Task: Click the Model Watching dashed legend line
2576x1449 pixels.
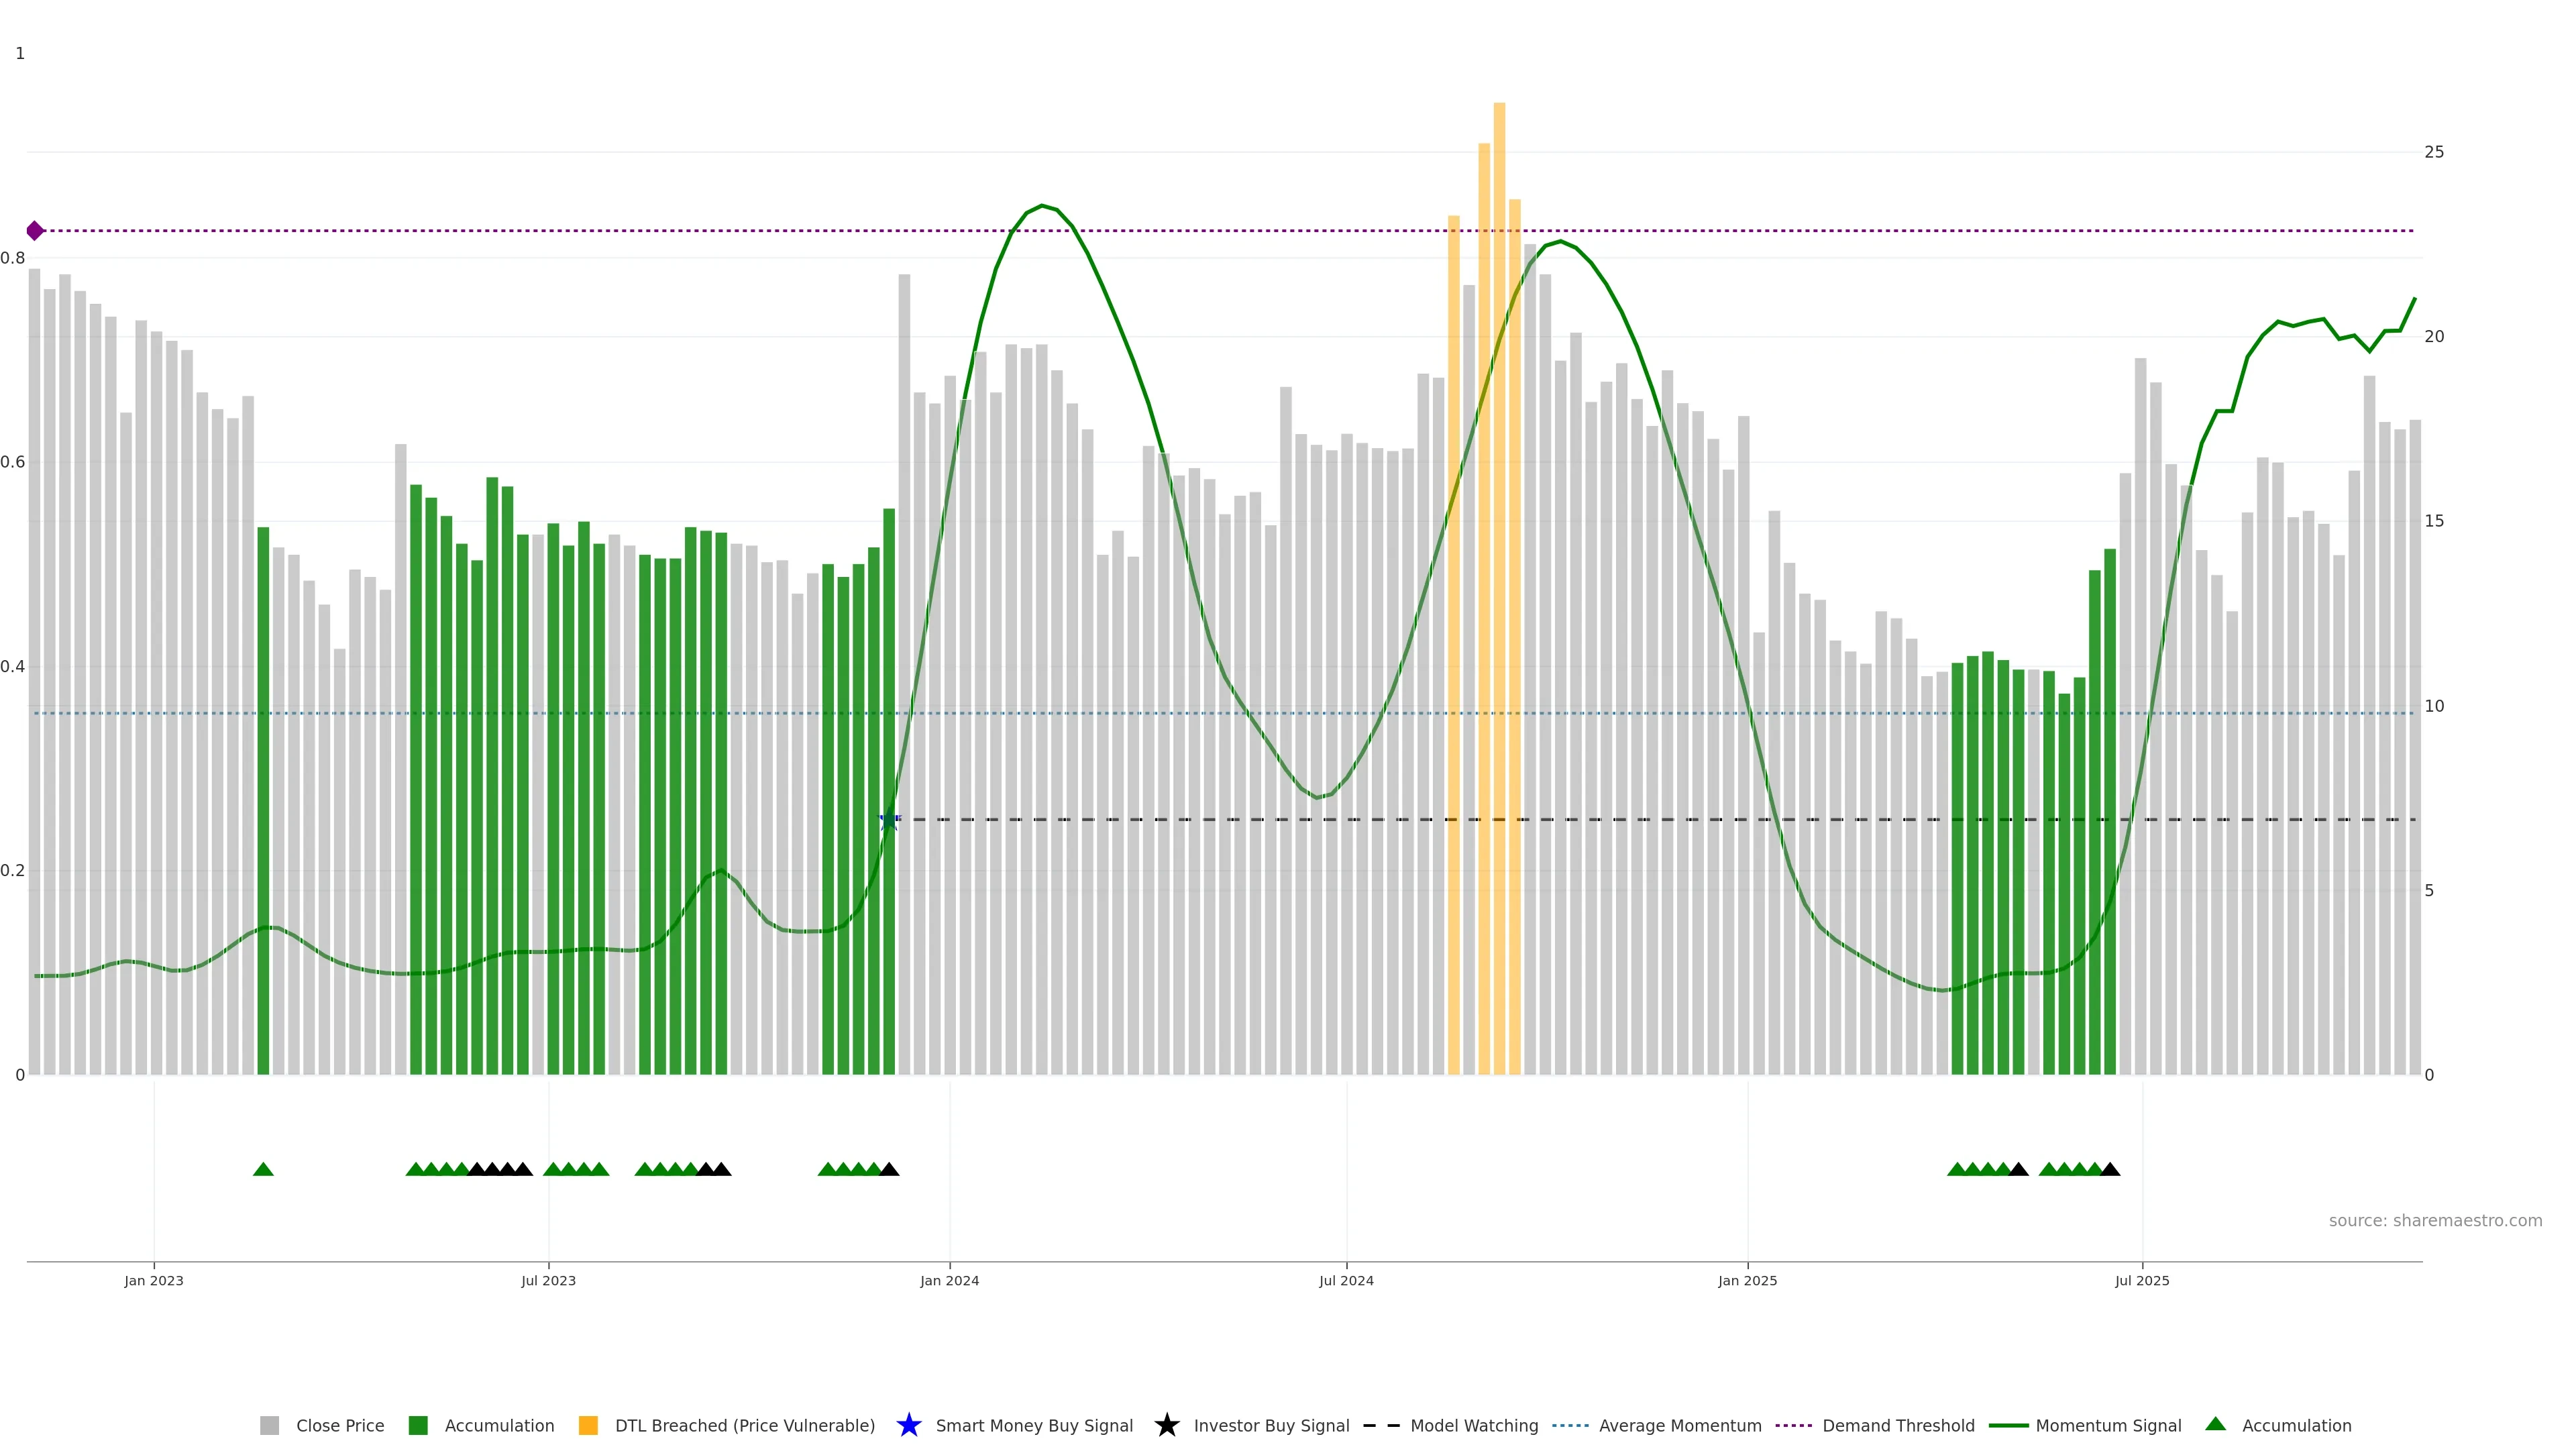Action: [1381, 1425]
